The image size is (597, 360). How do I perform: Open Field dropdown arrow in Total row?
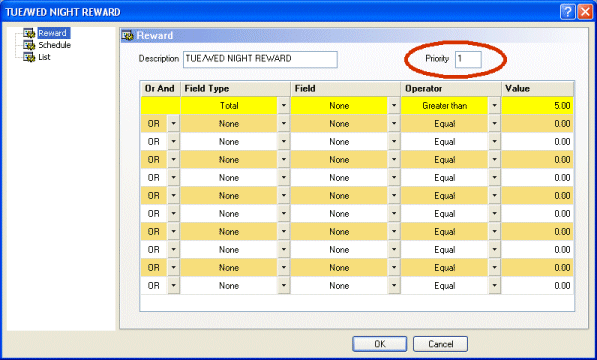[x=394, y=106]
